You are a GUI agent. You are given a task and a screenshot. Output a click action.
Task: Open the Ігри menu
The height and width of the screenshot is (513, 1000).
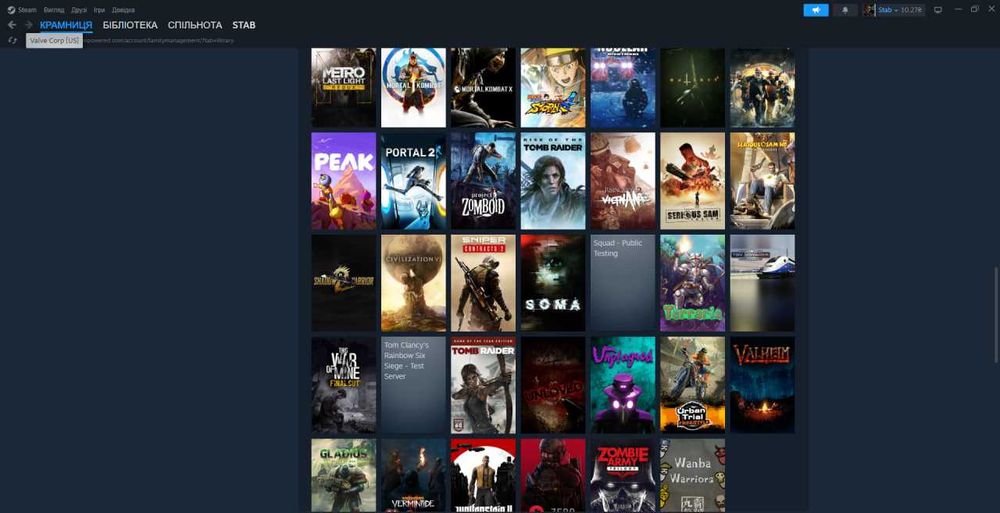(99, 10)
